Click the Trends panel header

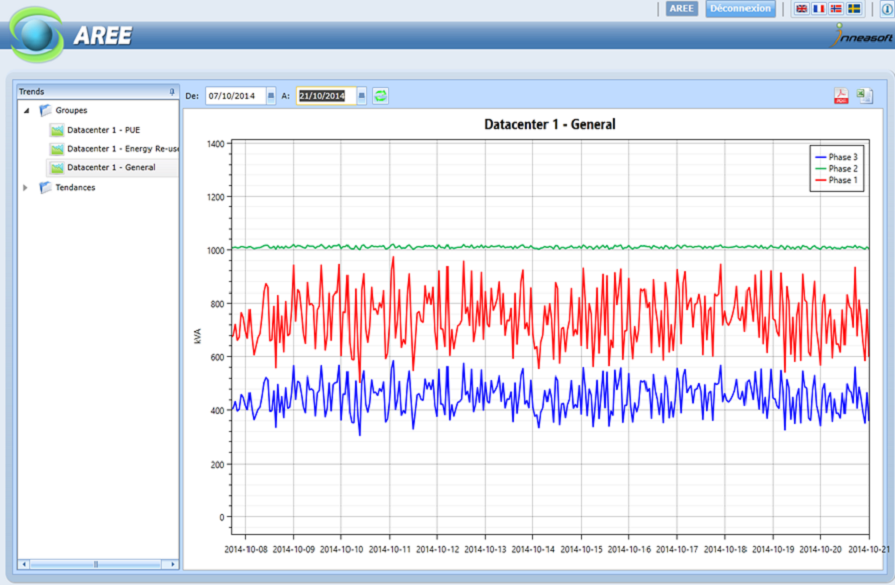coord(97,91)
